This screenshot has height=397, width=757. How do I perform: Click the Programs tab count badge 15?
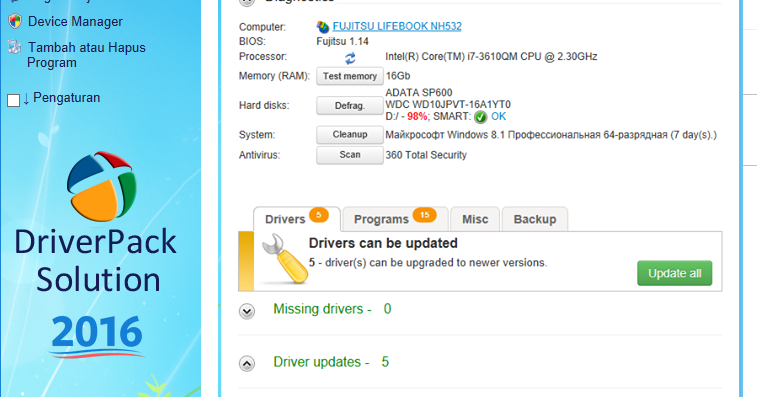pyautogui.click(x=424, y=215)
